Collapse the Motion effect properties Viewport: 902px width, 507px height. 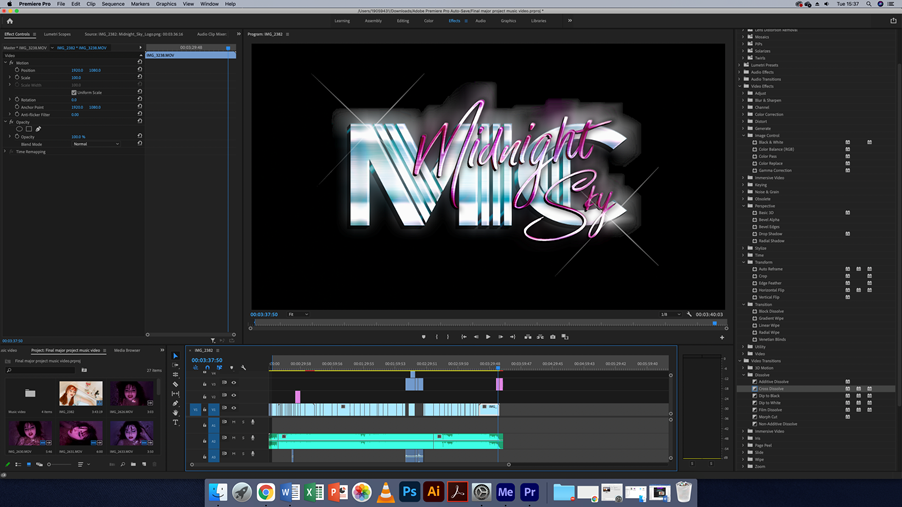tap(5, 63)
